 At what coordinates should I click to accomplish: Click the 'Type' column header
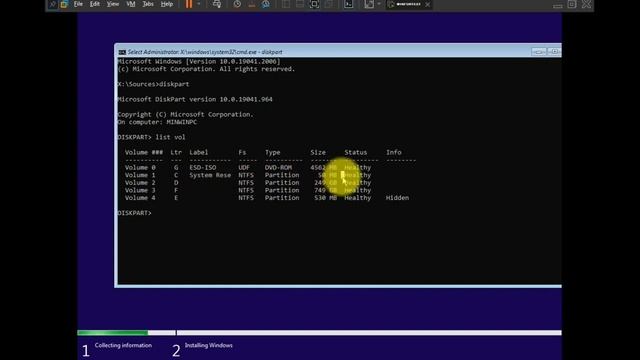point(273,152)
